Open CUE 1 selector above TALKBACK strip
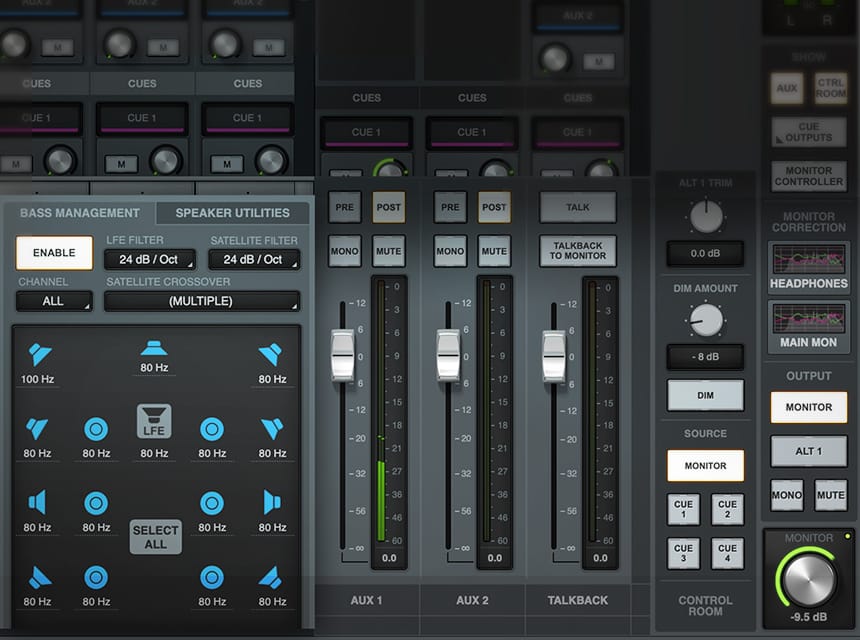Screen dimensions: 860x640 (578, 133)
